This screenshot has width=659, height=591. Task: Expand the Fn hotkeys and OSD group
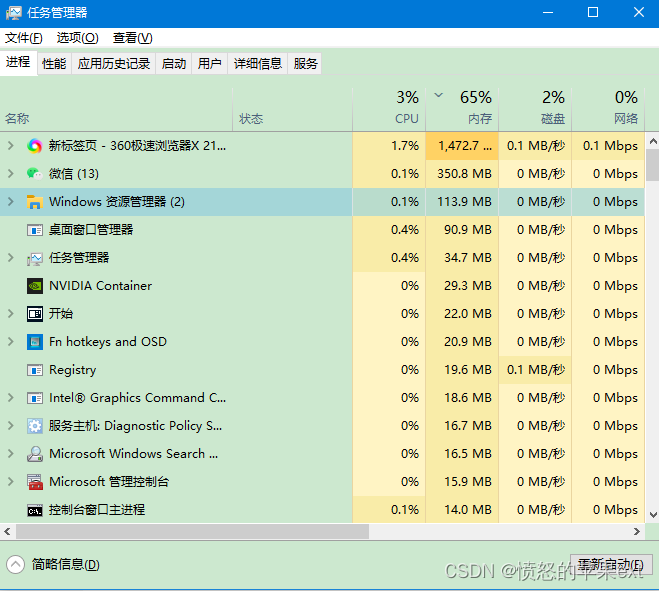click(x=11, y=342)
